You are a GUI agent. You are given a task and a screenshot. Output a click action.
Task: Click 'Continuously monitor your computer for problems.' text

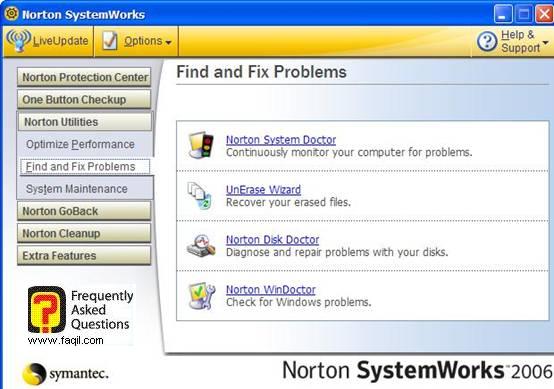349,153
